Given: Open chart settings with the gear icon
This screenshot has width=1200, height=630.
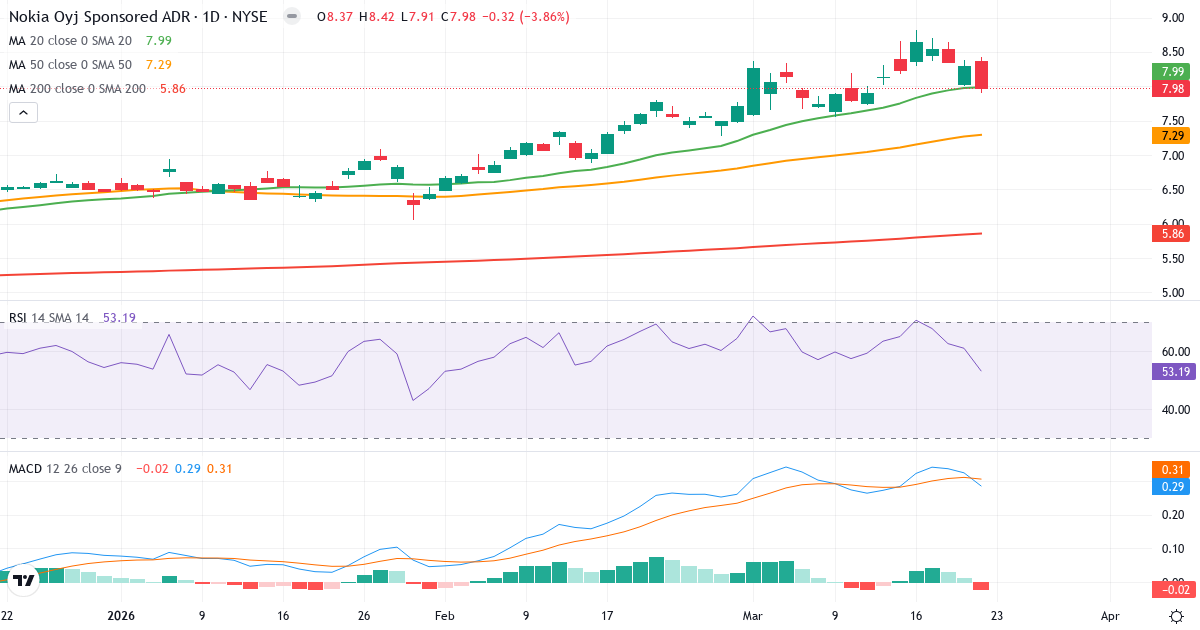Looking at the screenshot, I should (x=1178, y=618).
